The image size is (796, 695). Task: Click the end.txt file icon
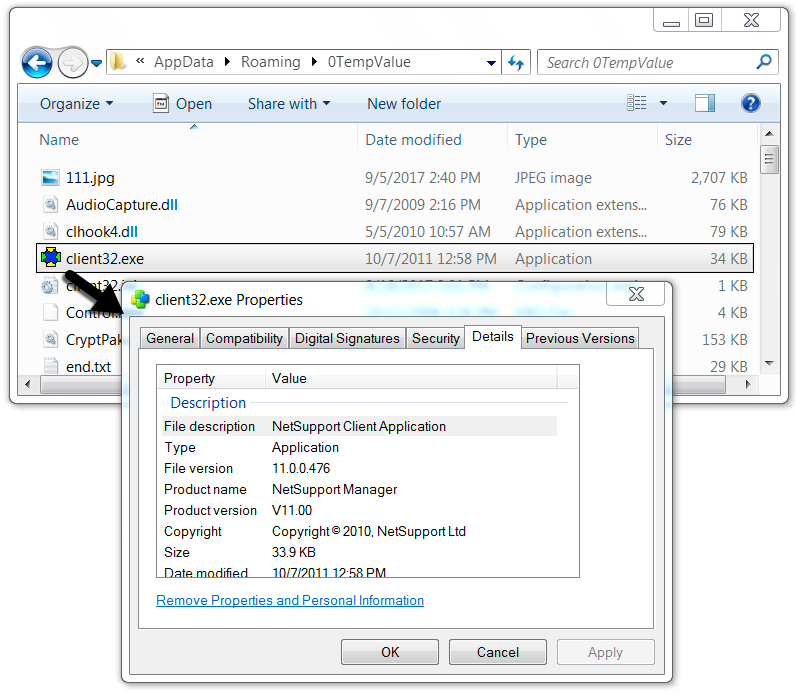[50, 366]
